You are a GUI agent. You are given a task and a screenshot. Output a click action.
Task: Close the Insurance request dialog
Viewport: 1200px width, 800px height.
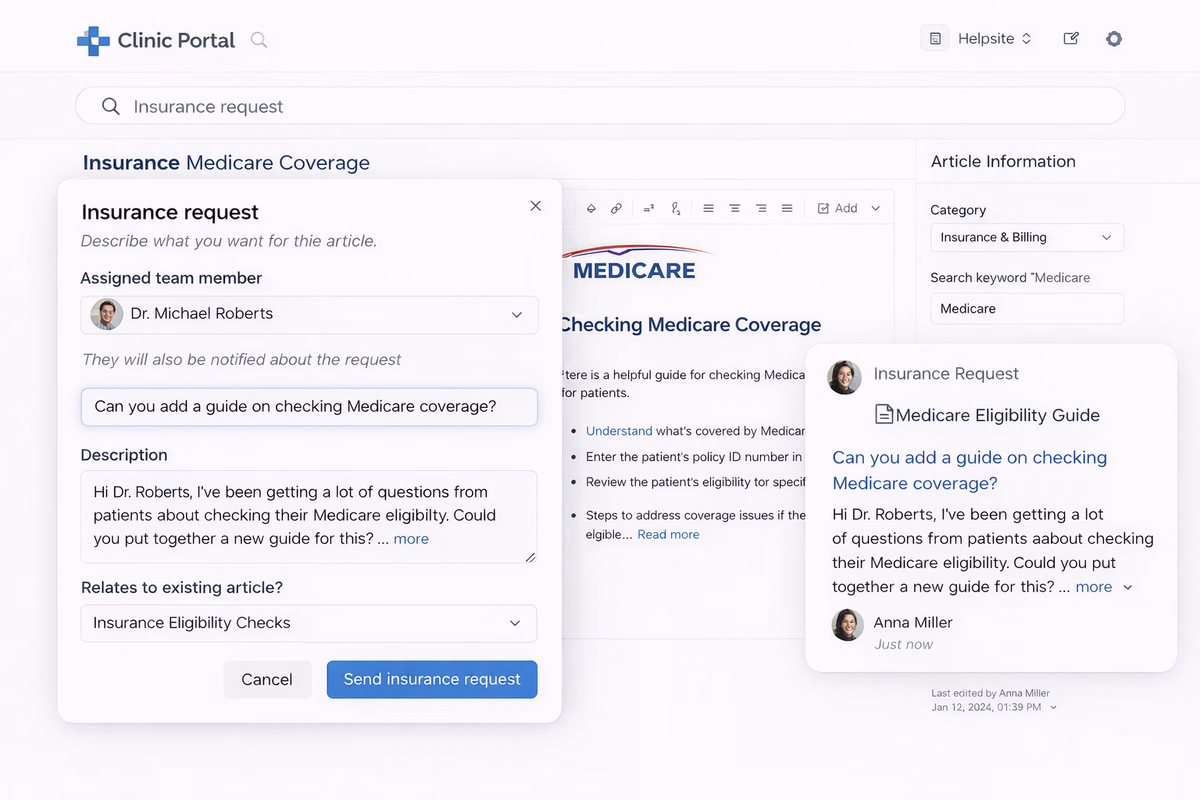pyautogui.click(x=535, y=206)
